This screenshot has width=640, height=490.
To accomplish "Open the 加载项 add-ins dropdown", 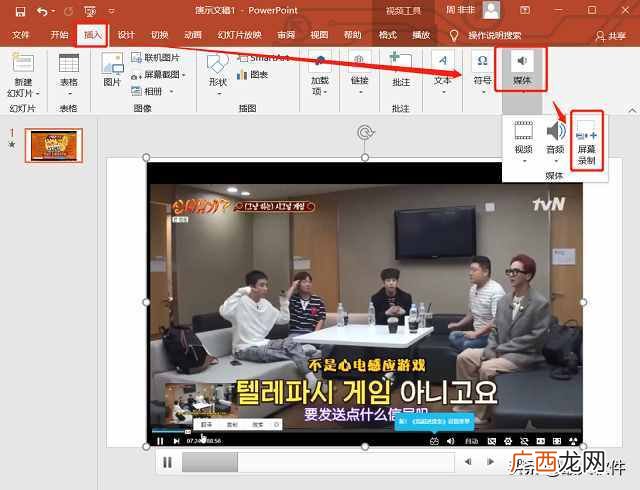I will click(320, 75).
